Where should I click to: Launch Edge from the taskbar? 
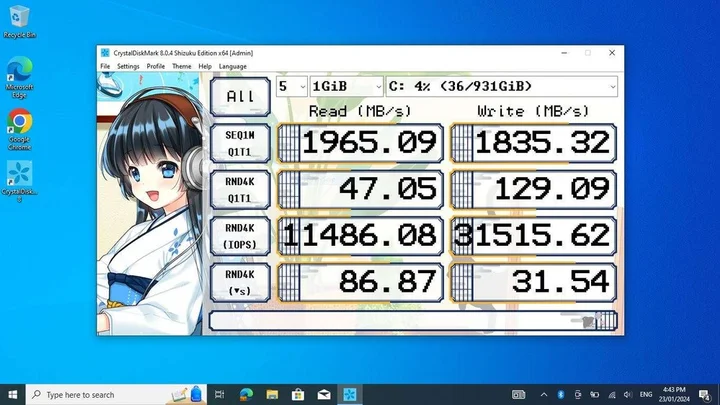point(246,394)
